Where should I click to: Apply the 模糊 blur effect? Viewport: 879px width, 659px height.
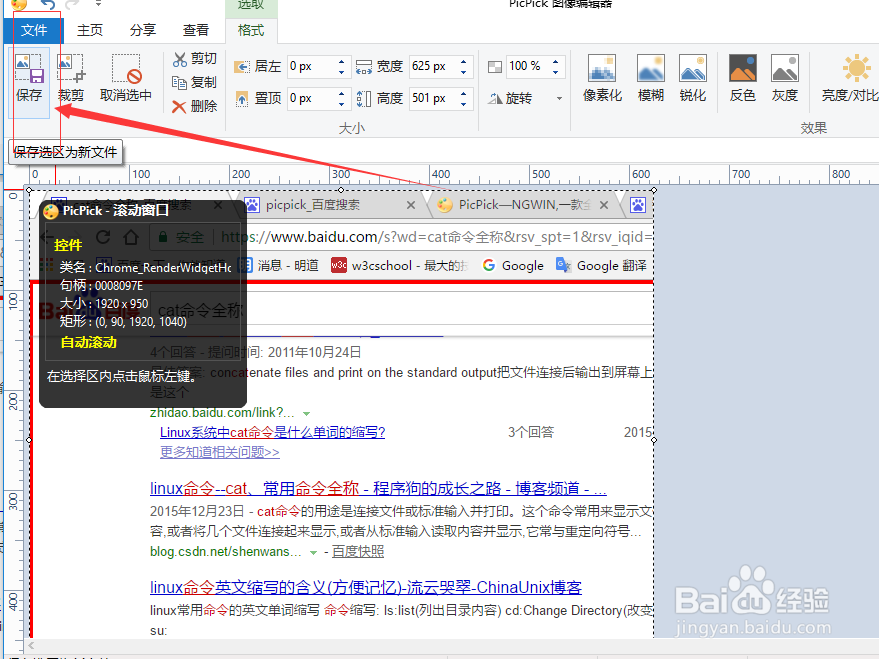point(651,78)
